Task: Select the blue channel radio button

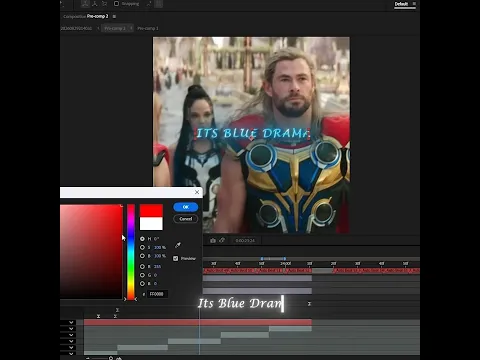Action: pyautogui.click(x=142, y=283)
